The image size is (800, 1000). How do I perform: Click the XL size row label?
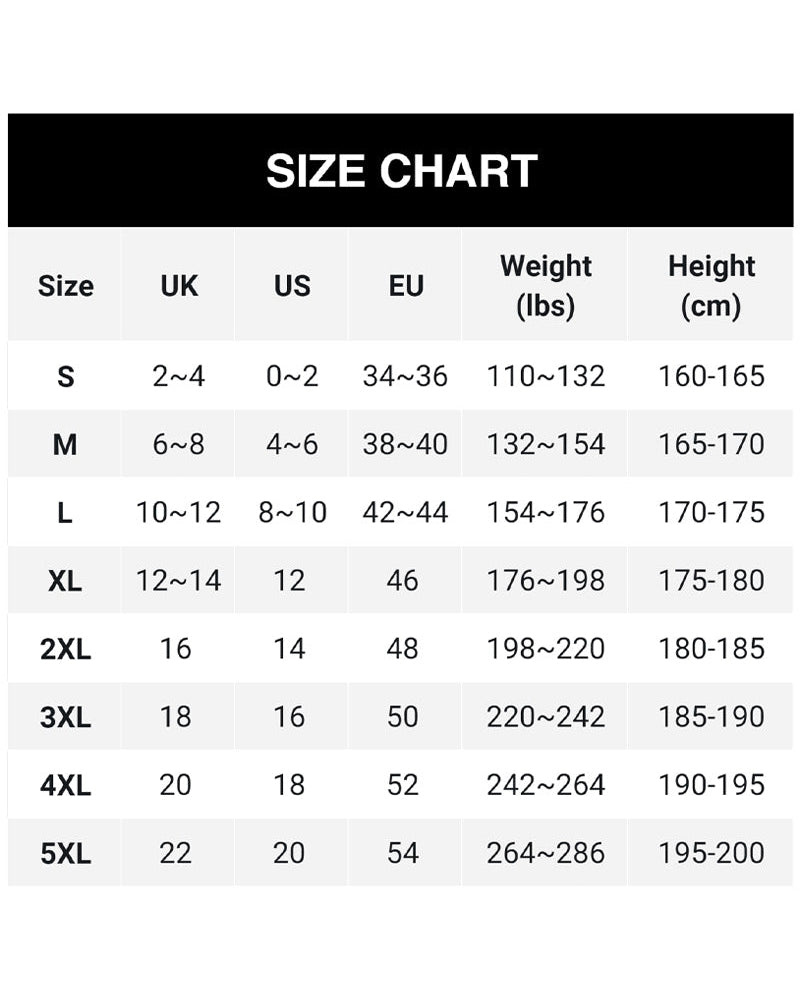click(65, 581)
